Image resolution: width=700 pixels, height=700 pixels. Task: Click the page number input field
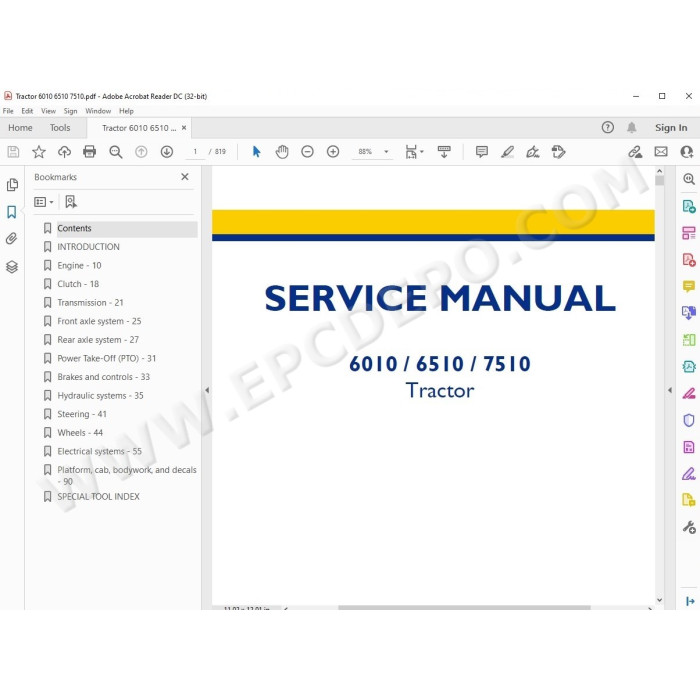(x=195, y=152)
